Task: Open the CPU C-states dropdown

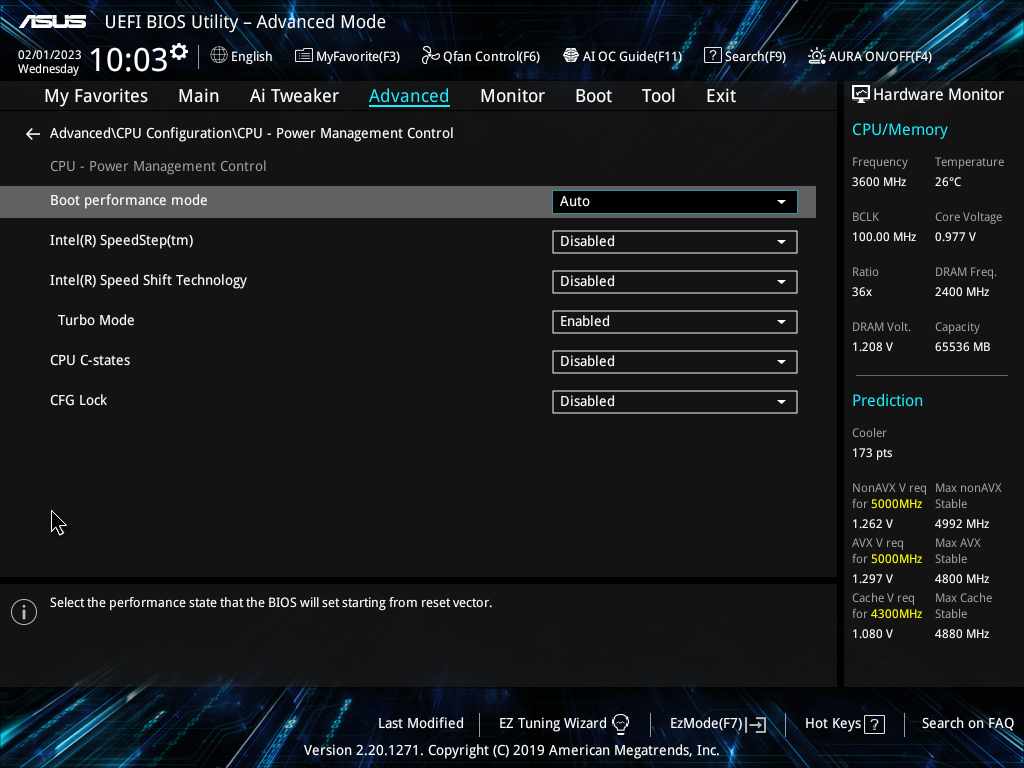Action: tap(675, 362)
